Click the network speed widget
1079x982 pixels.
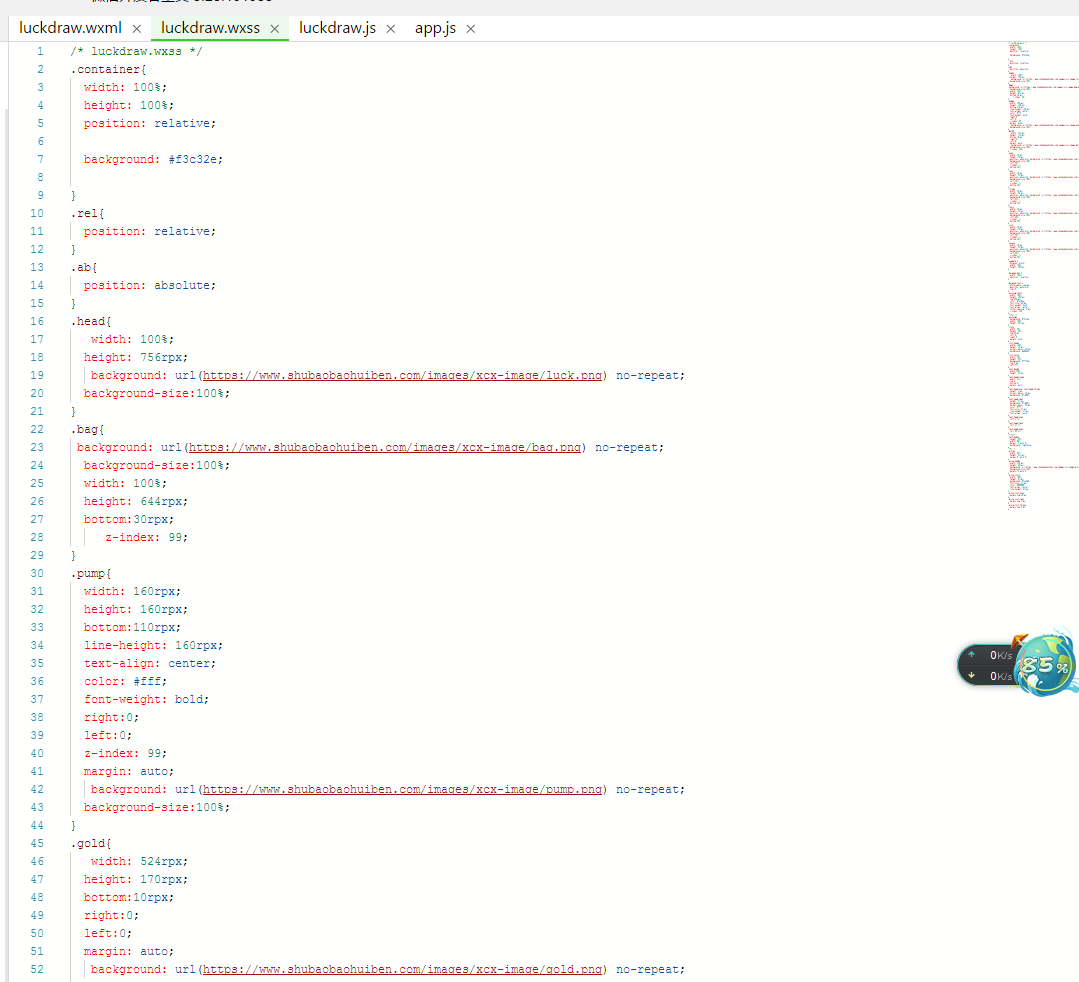click(x=989, y=665)
